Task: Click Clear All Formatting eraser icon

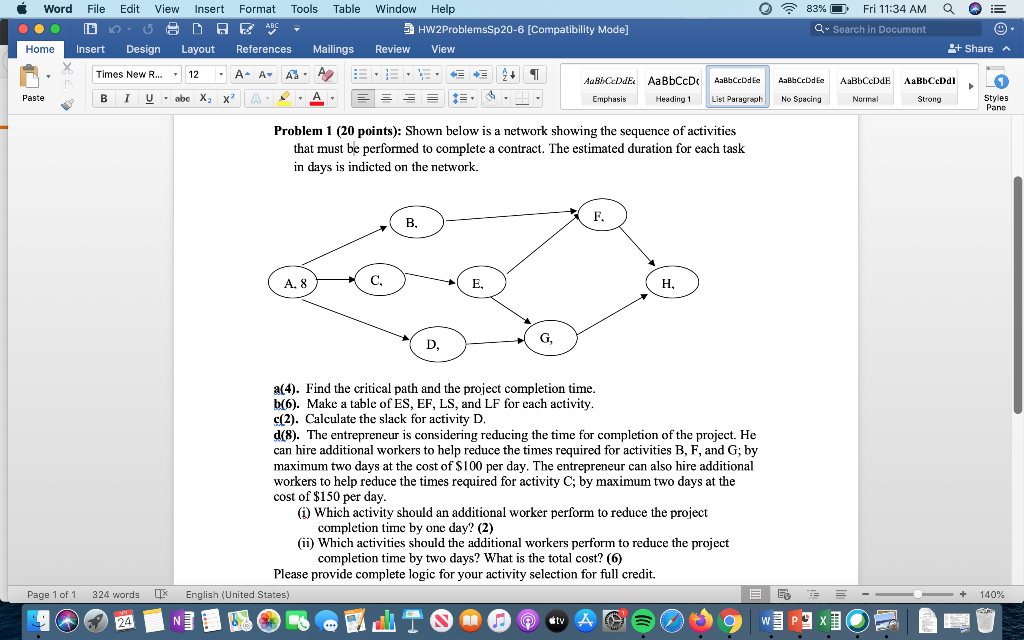Action: [x=325, y=74]
